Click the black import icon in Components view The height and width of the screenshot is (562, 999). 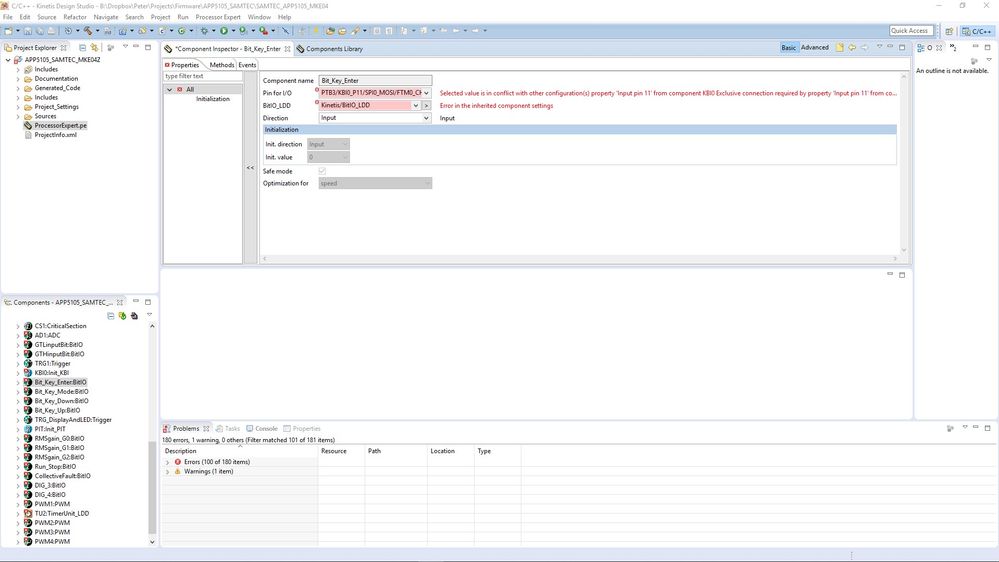[x=134, y=315]
